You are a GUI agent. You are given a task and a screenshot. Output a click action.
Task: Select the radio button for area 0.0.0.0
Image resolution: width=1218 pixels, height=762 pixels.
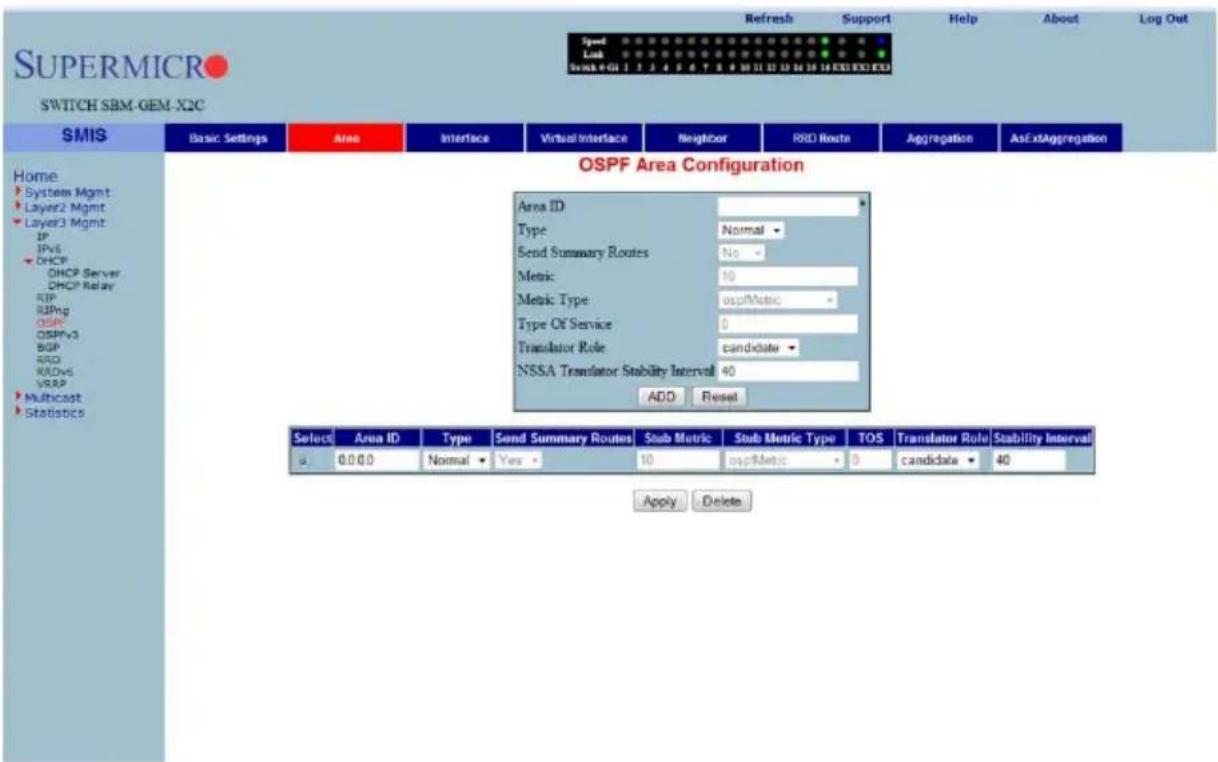pos(303,461)
